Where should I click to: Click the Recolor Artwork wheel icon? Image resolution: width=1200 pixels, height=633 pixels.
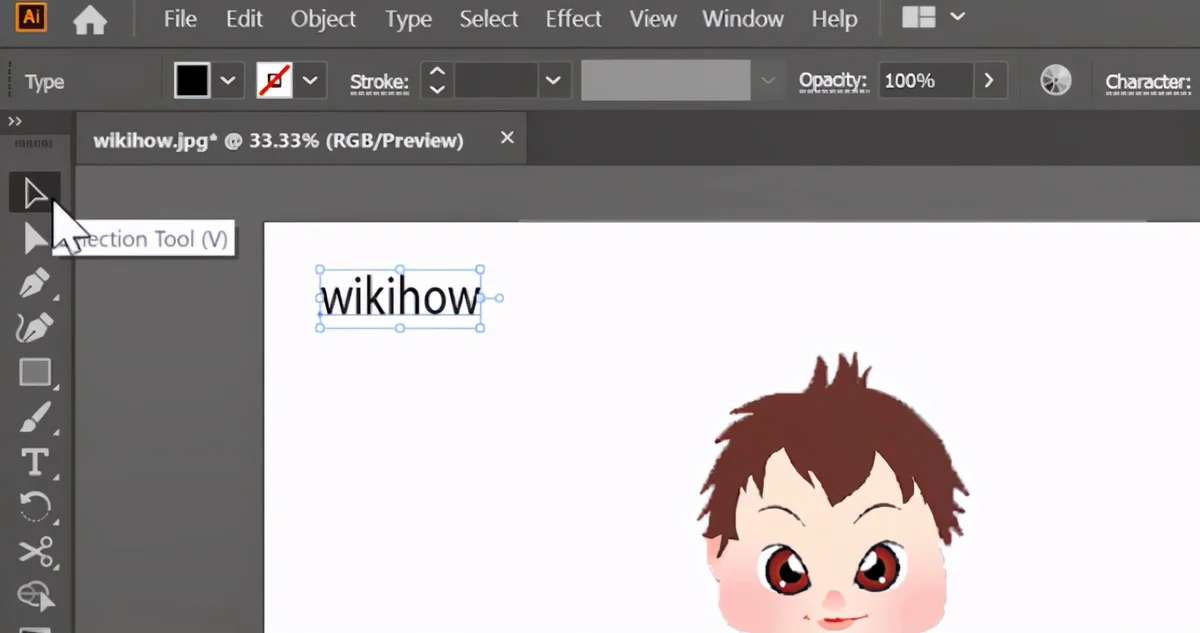click(1055, 81)
